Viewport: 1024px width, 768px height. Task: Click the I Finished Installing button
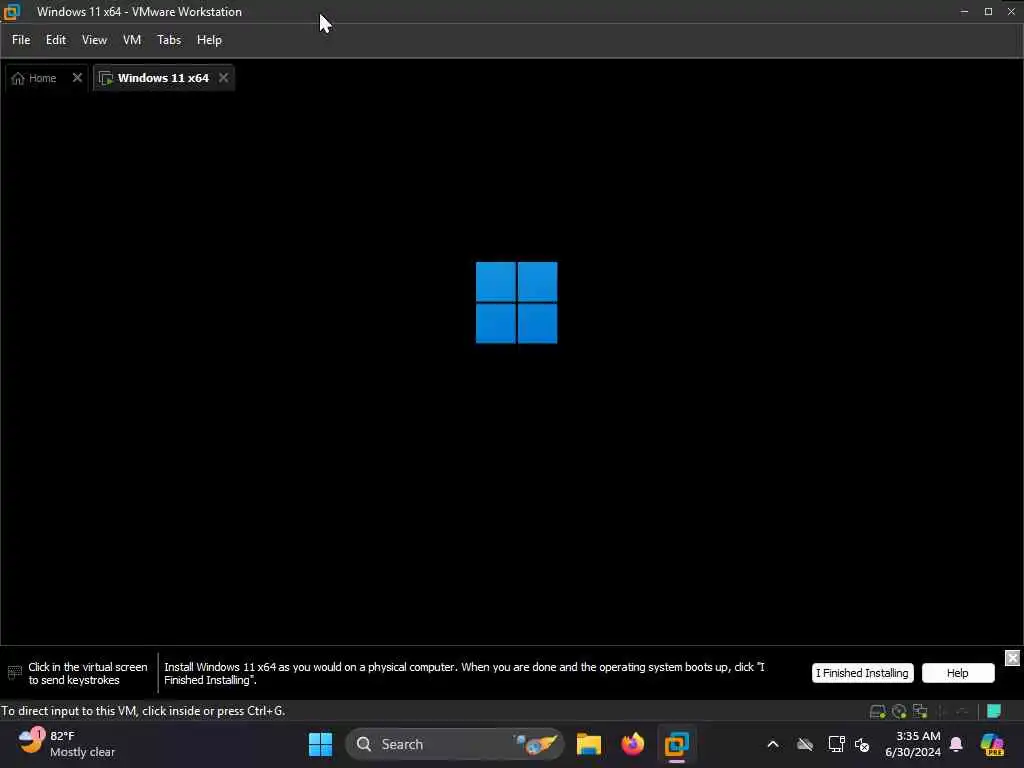[x=862, y=673]
